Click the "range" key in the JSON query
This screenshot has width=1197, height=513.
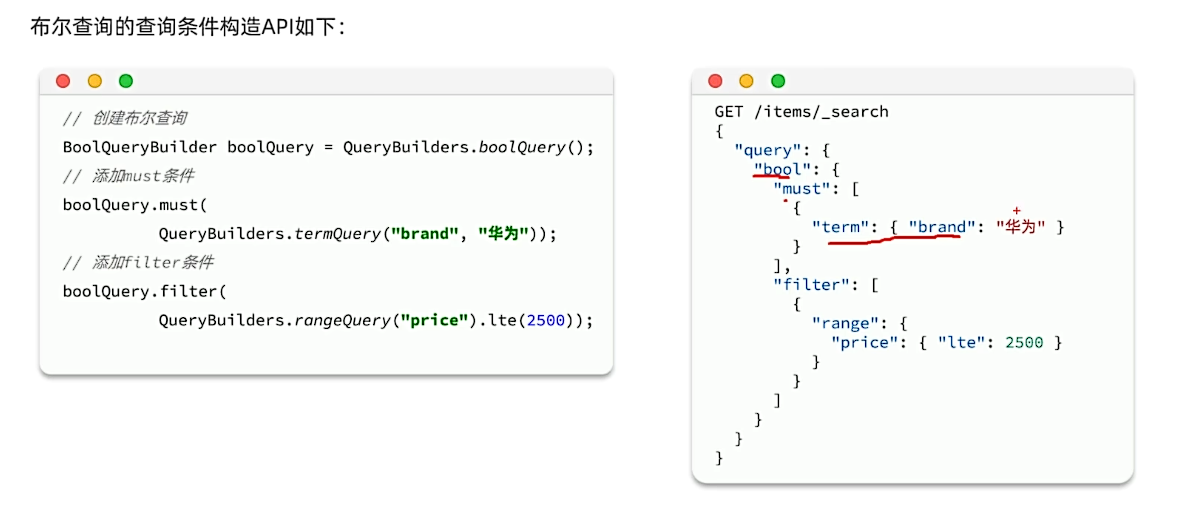point(844,323)
